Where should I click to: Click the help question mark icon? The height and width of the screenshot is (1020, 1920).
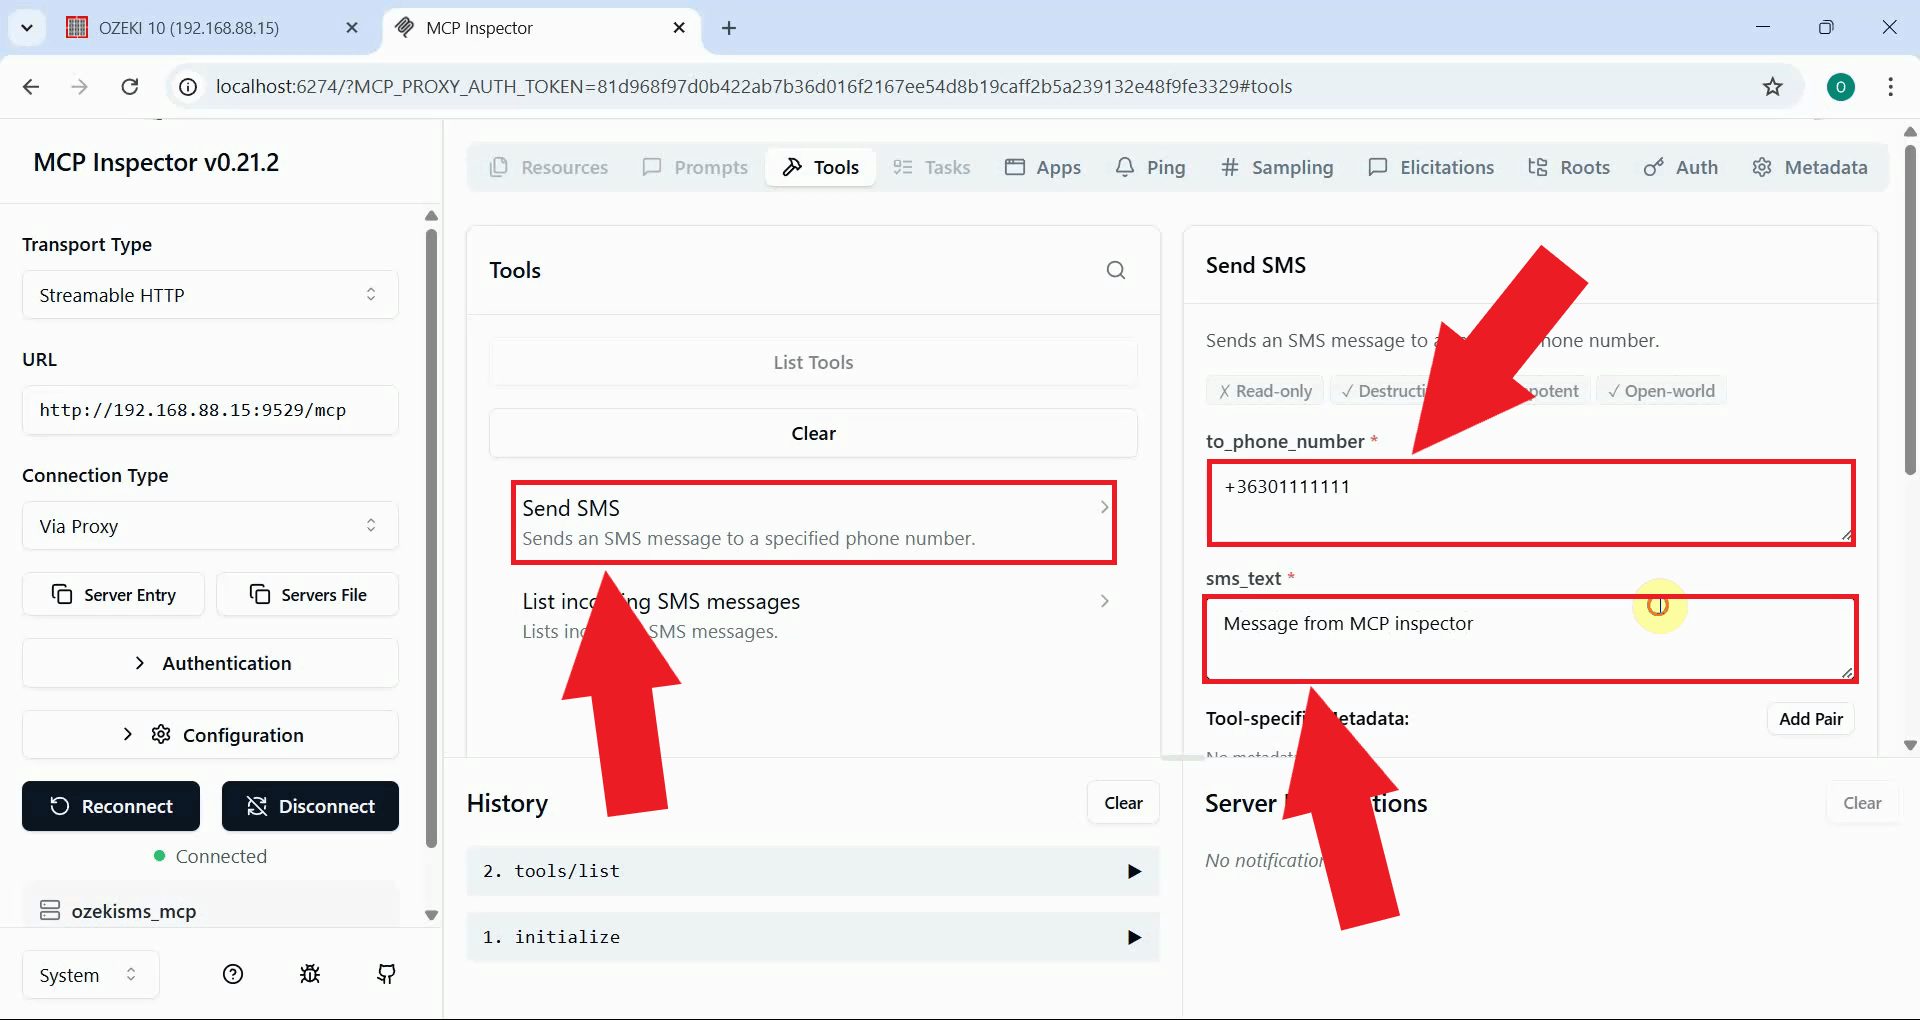tap(232, 974)
